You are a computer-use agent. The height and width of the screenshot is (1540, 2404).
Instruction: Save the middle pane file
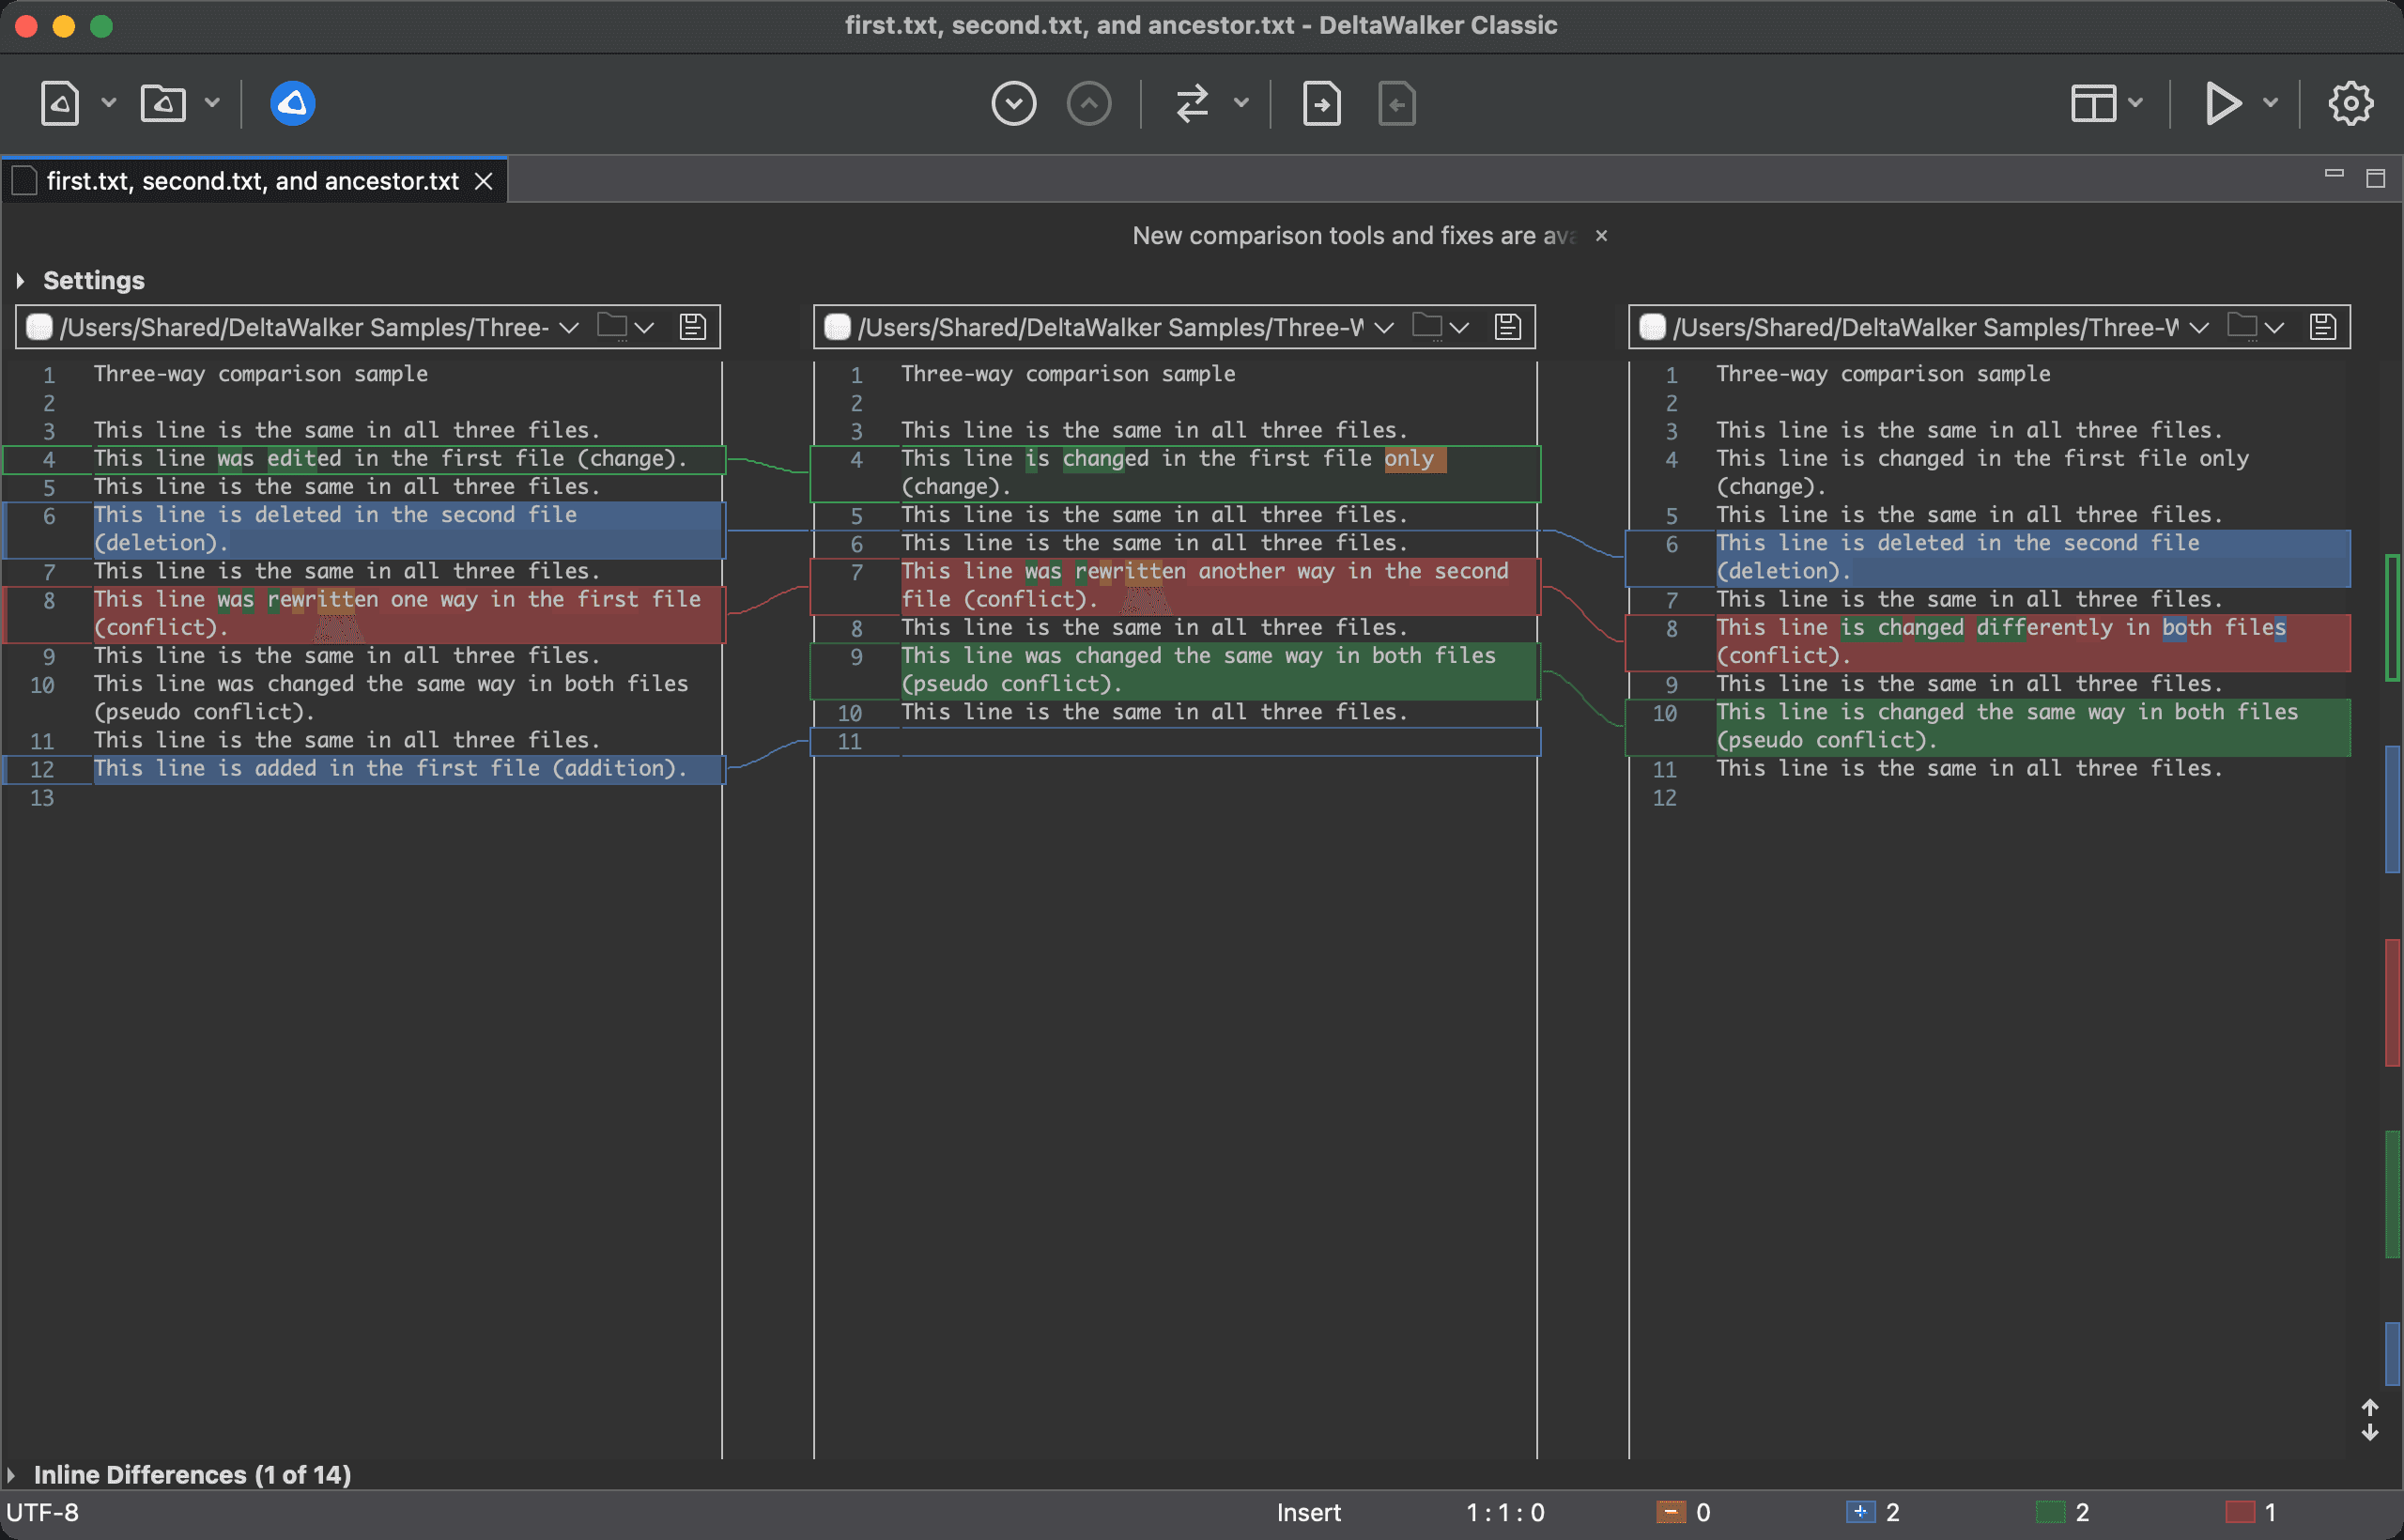point(1507,327)
